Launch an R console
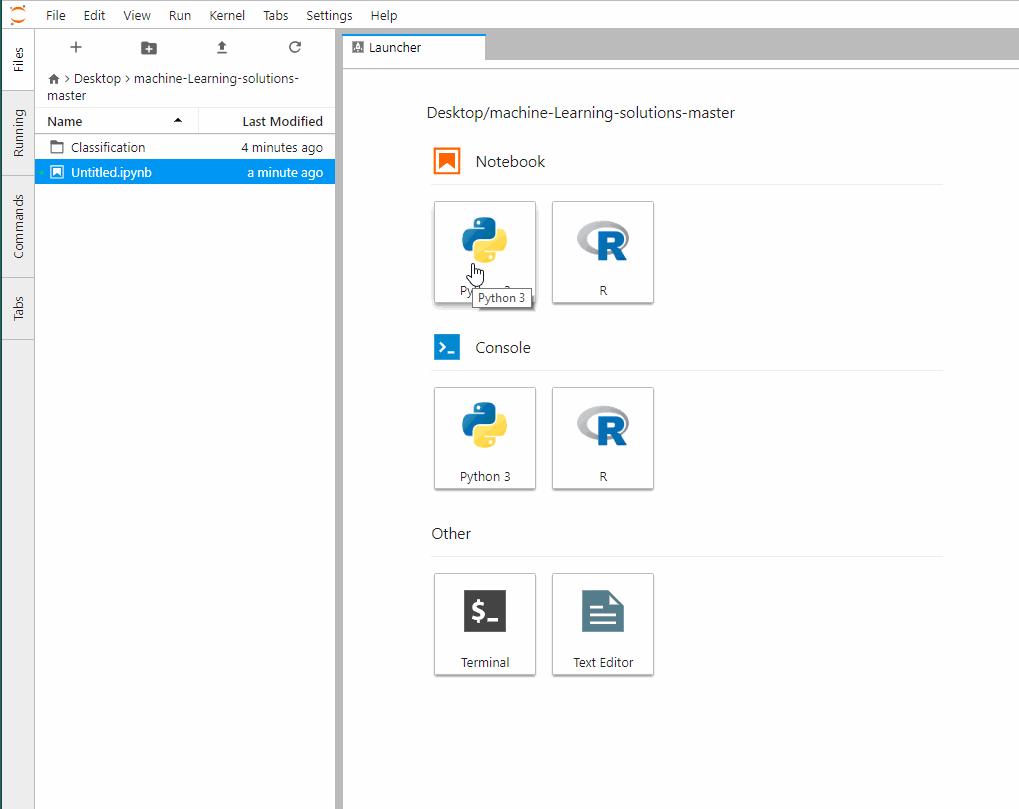1019x809 pixels. pos(602,437)
